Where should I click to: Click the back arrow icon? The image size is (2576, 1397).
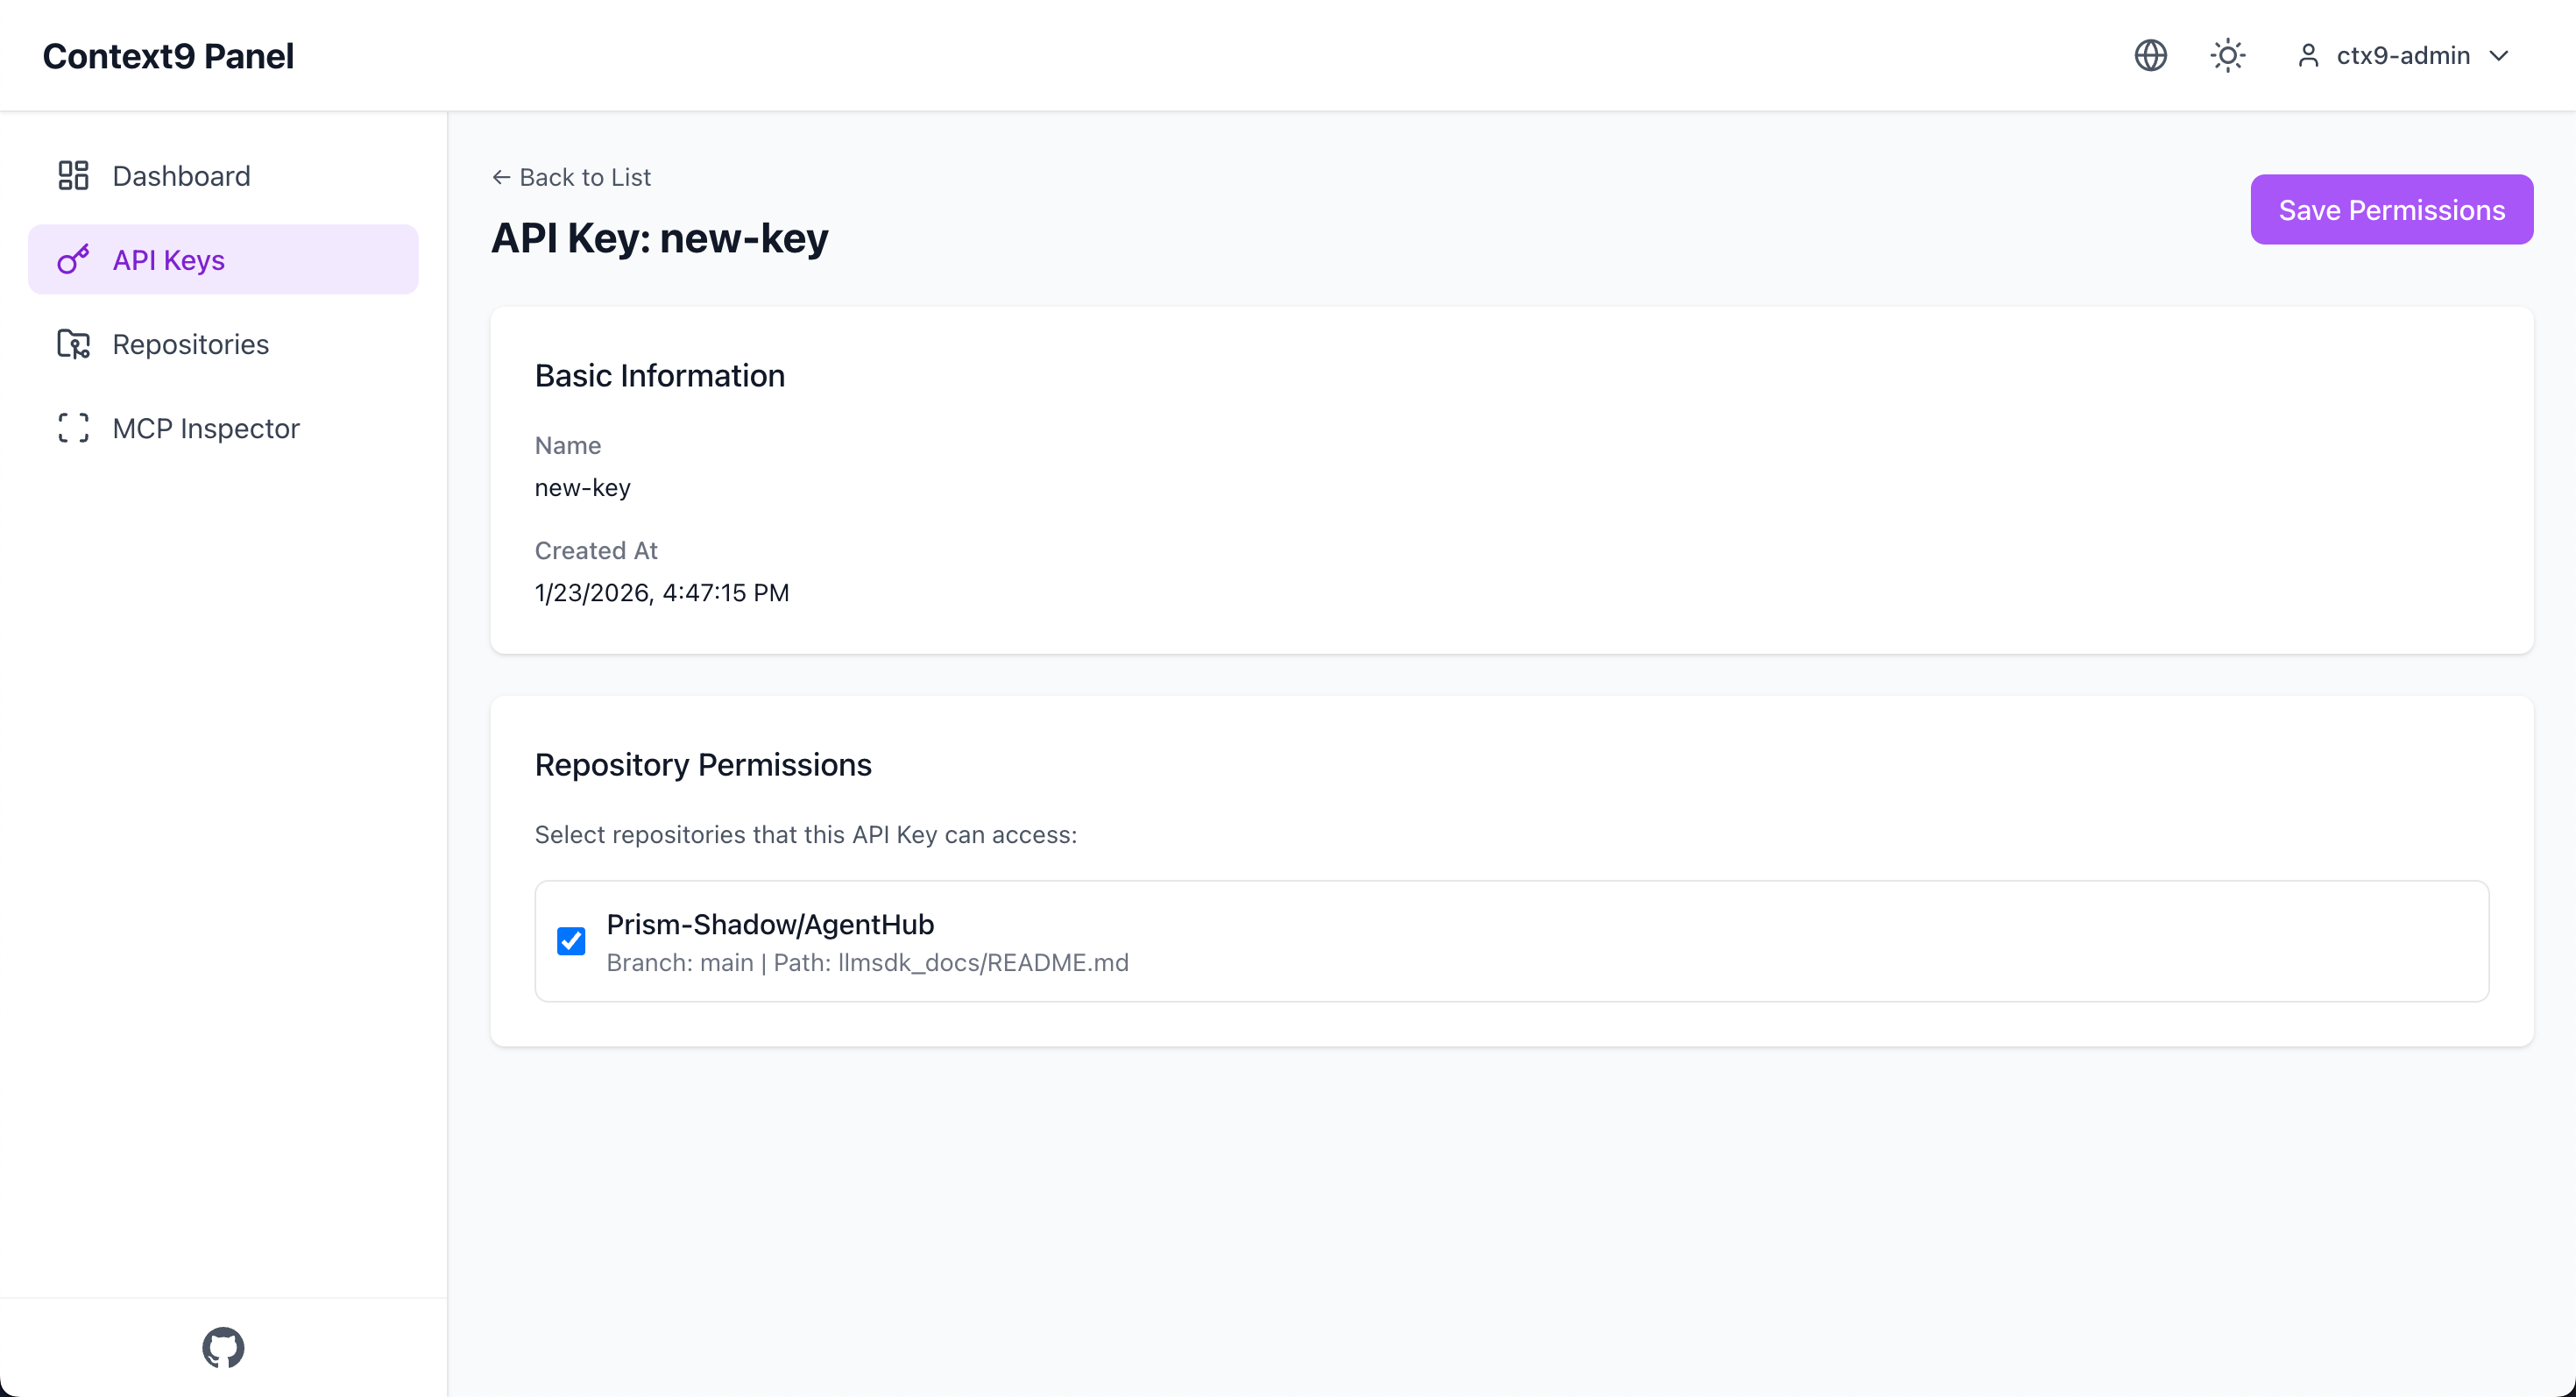pos(501,177)
